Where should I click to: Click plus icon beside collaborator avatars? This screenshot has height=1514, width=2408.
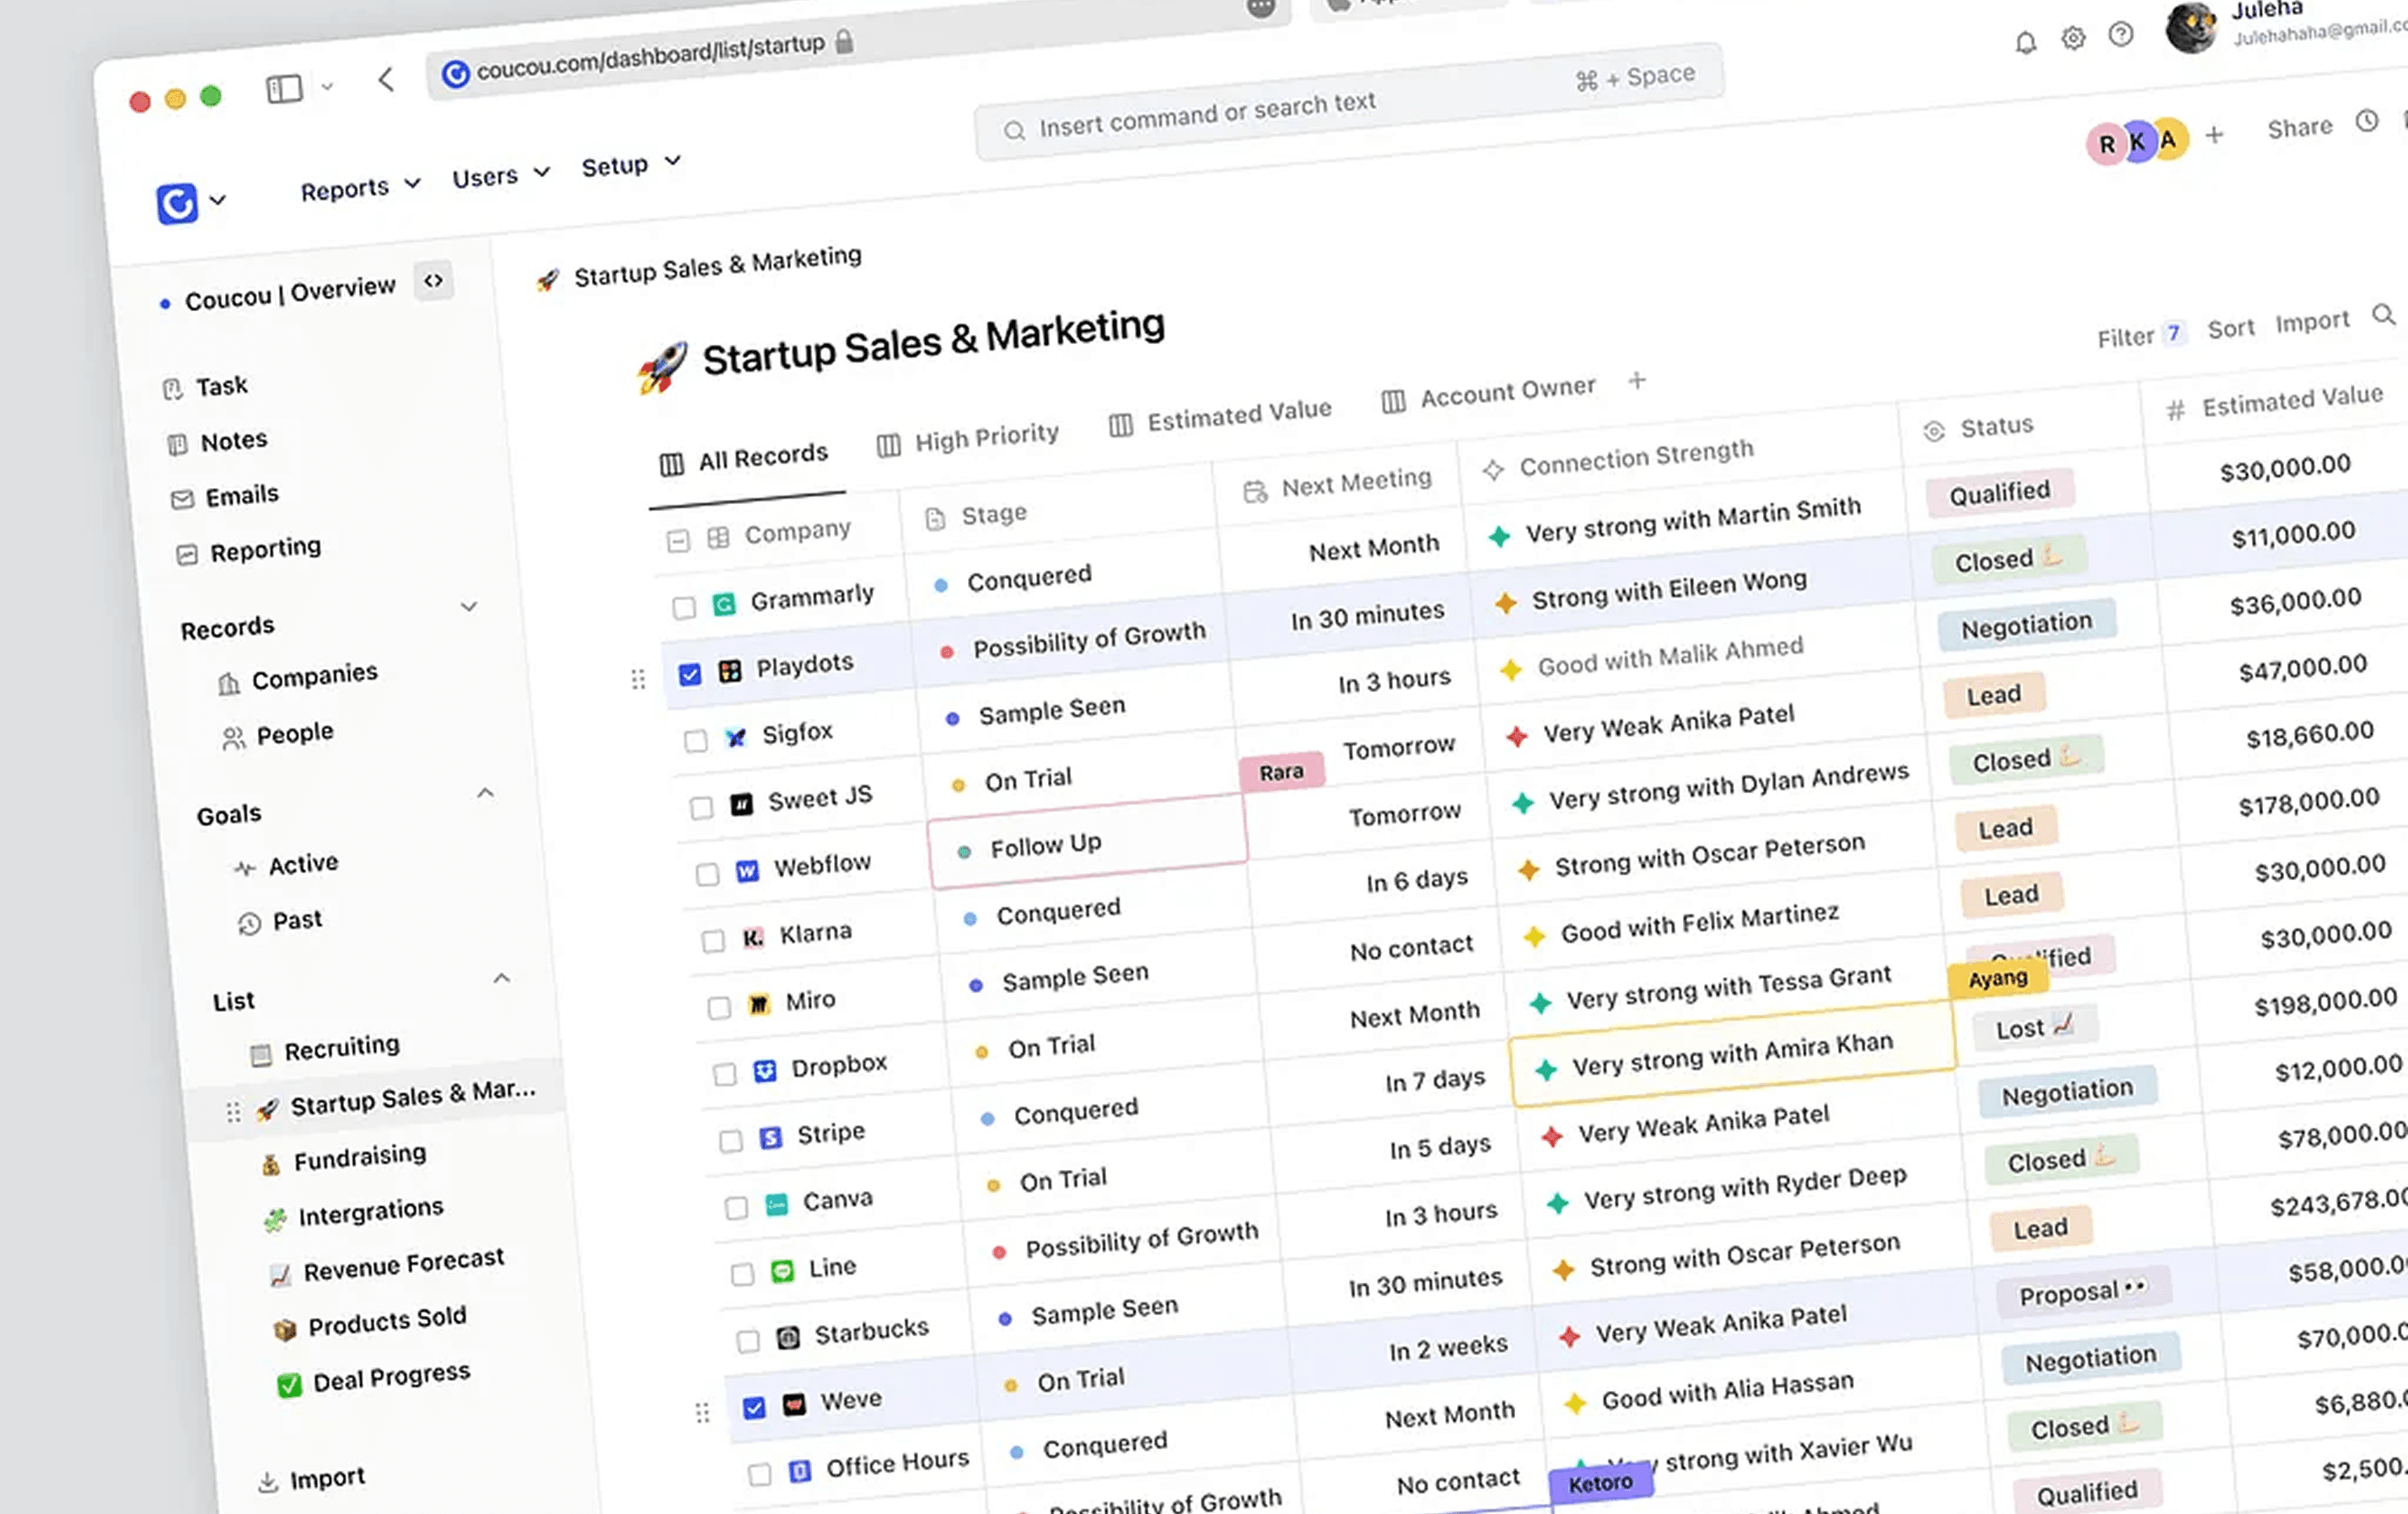(x=2215, y=134)
